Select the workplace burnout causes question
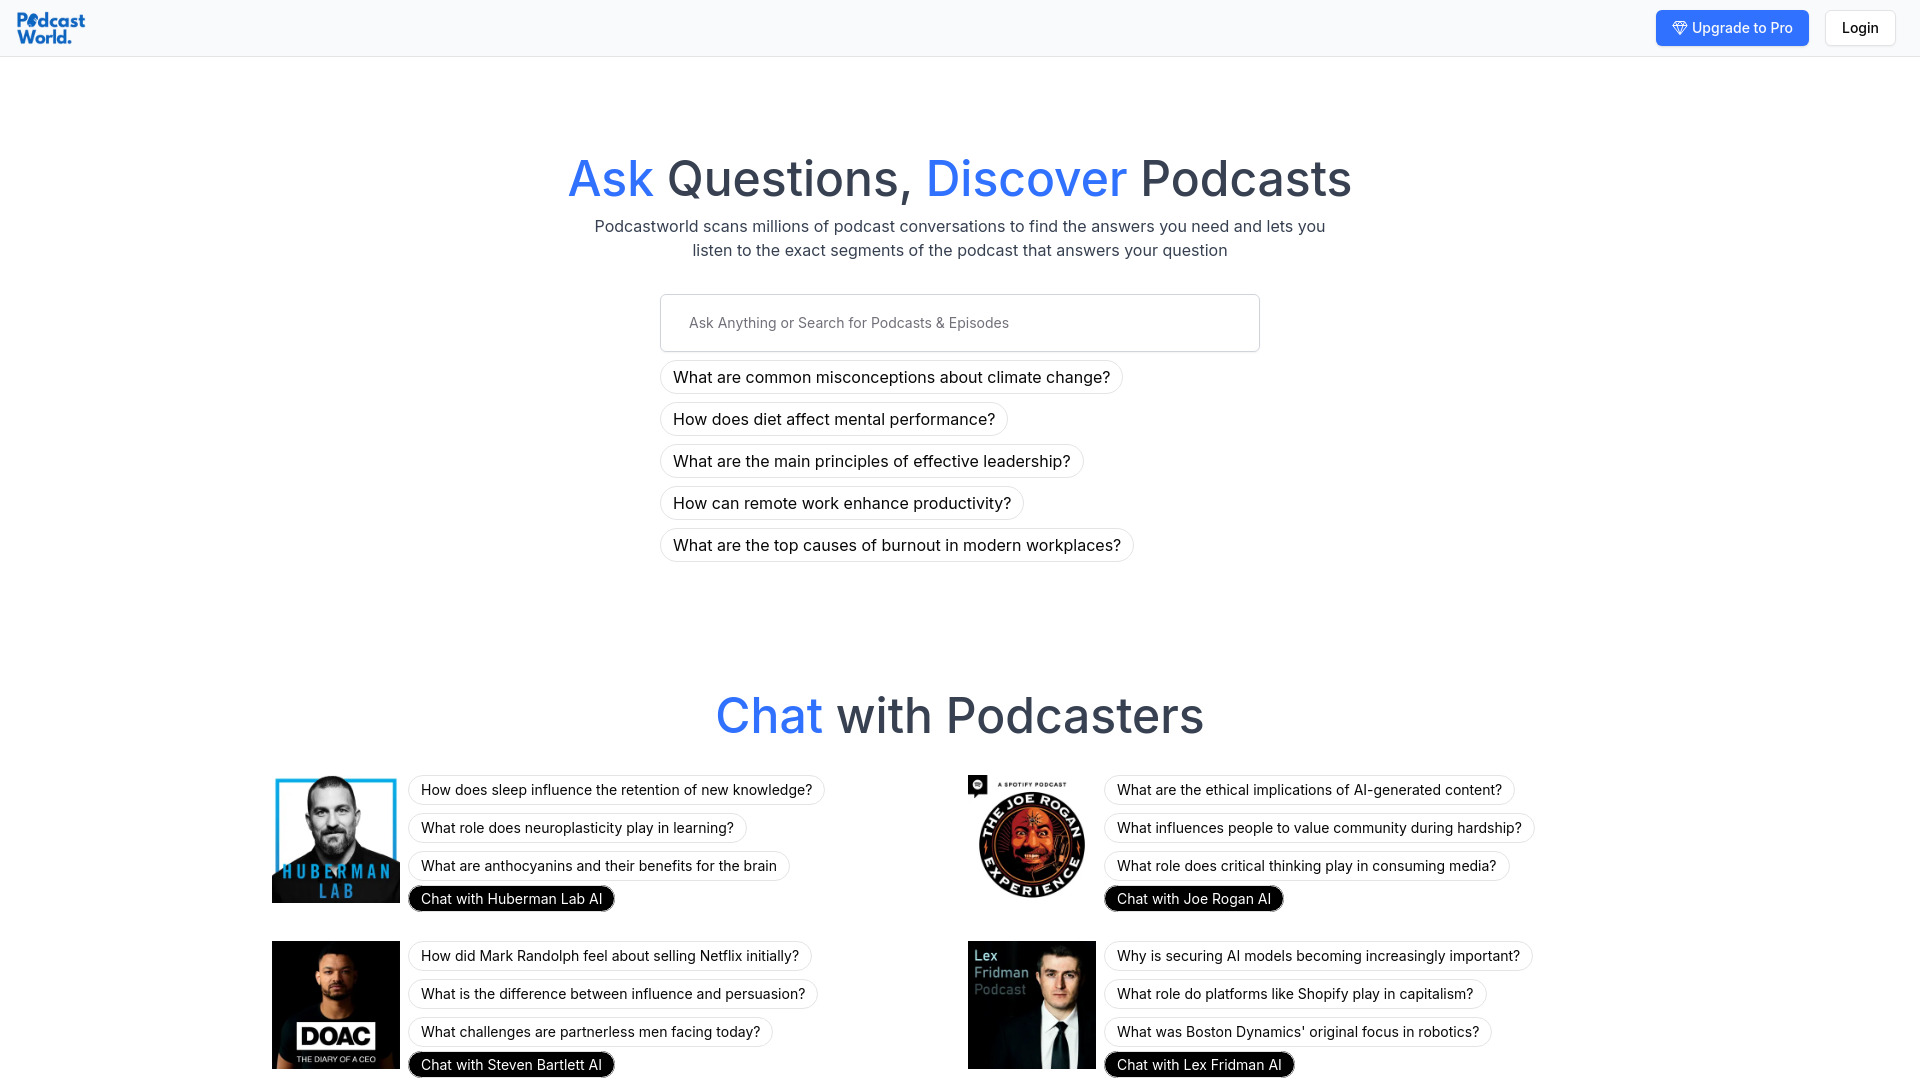 (897, 545)
